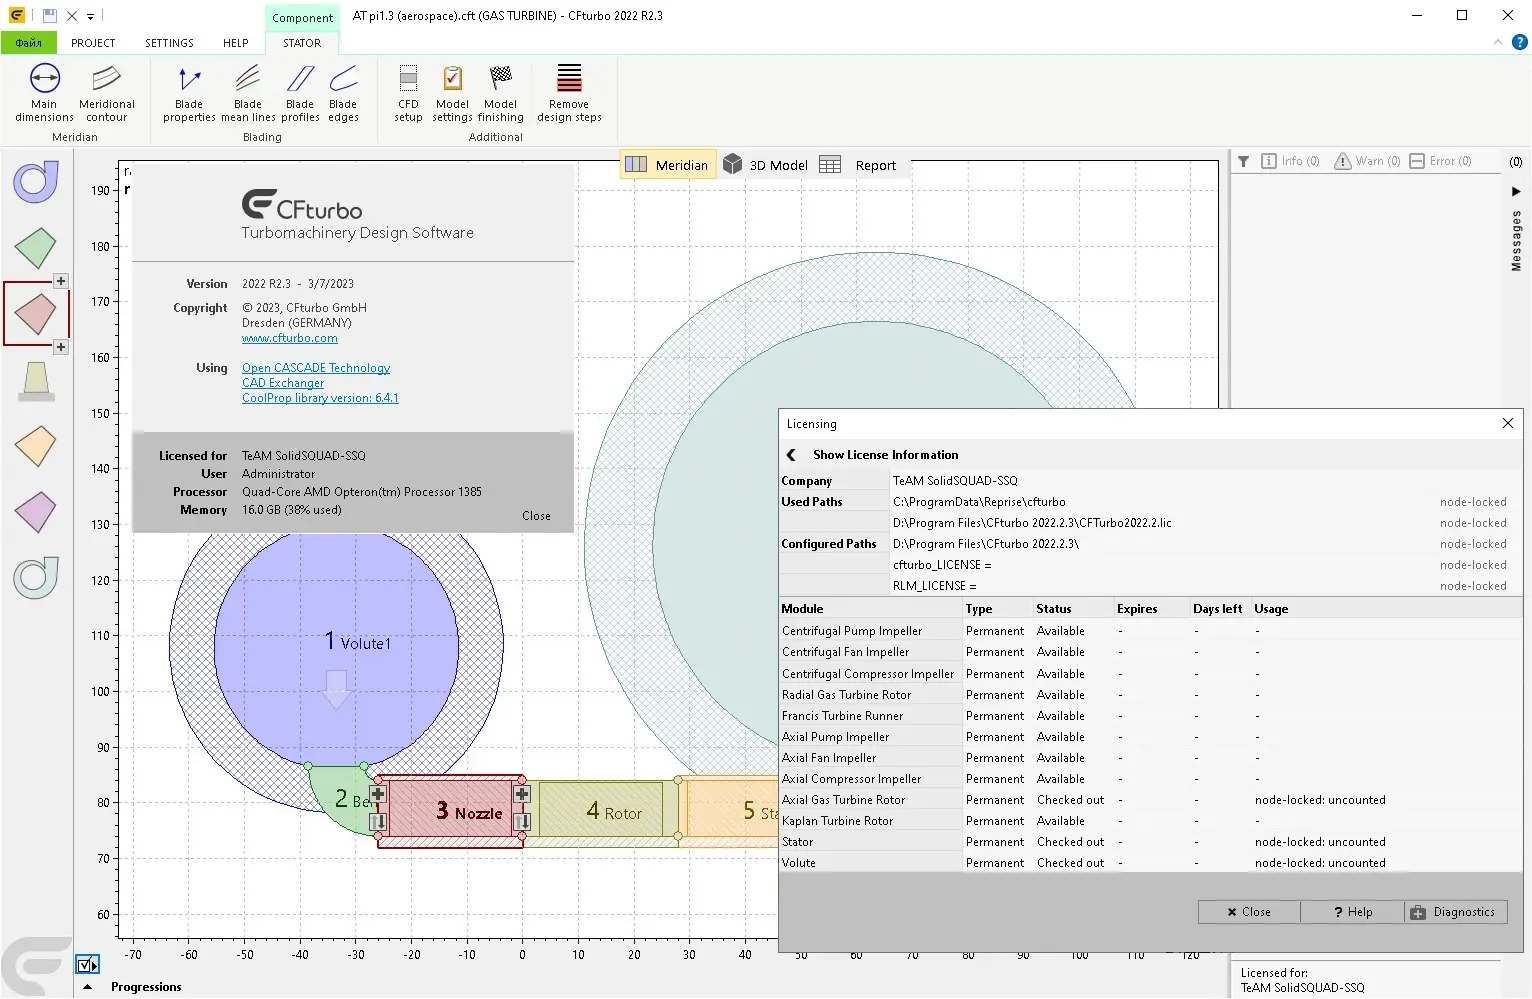Switch to 3D Model view
Image resolution: width=1532 pixels, height=999 pixels.
coord(766,165)
